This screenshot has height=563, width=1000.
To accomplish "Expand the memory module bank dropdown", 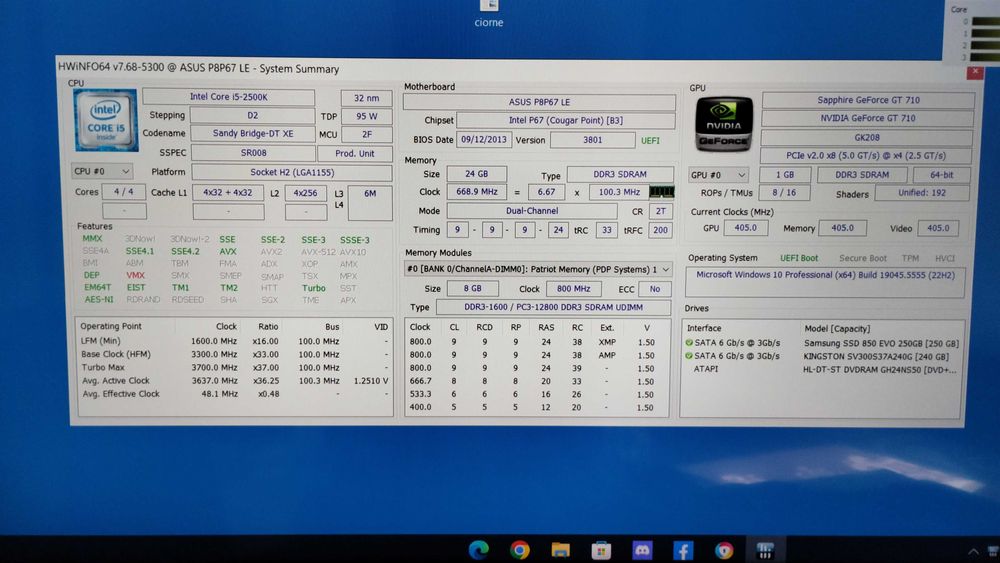I will (538, 270).
